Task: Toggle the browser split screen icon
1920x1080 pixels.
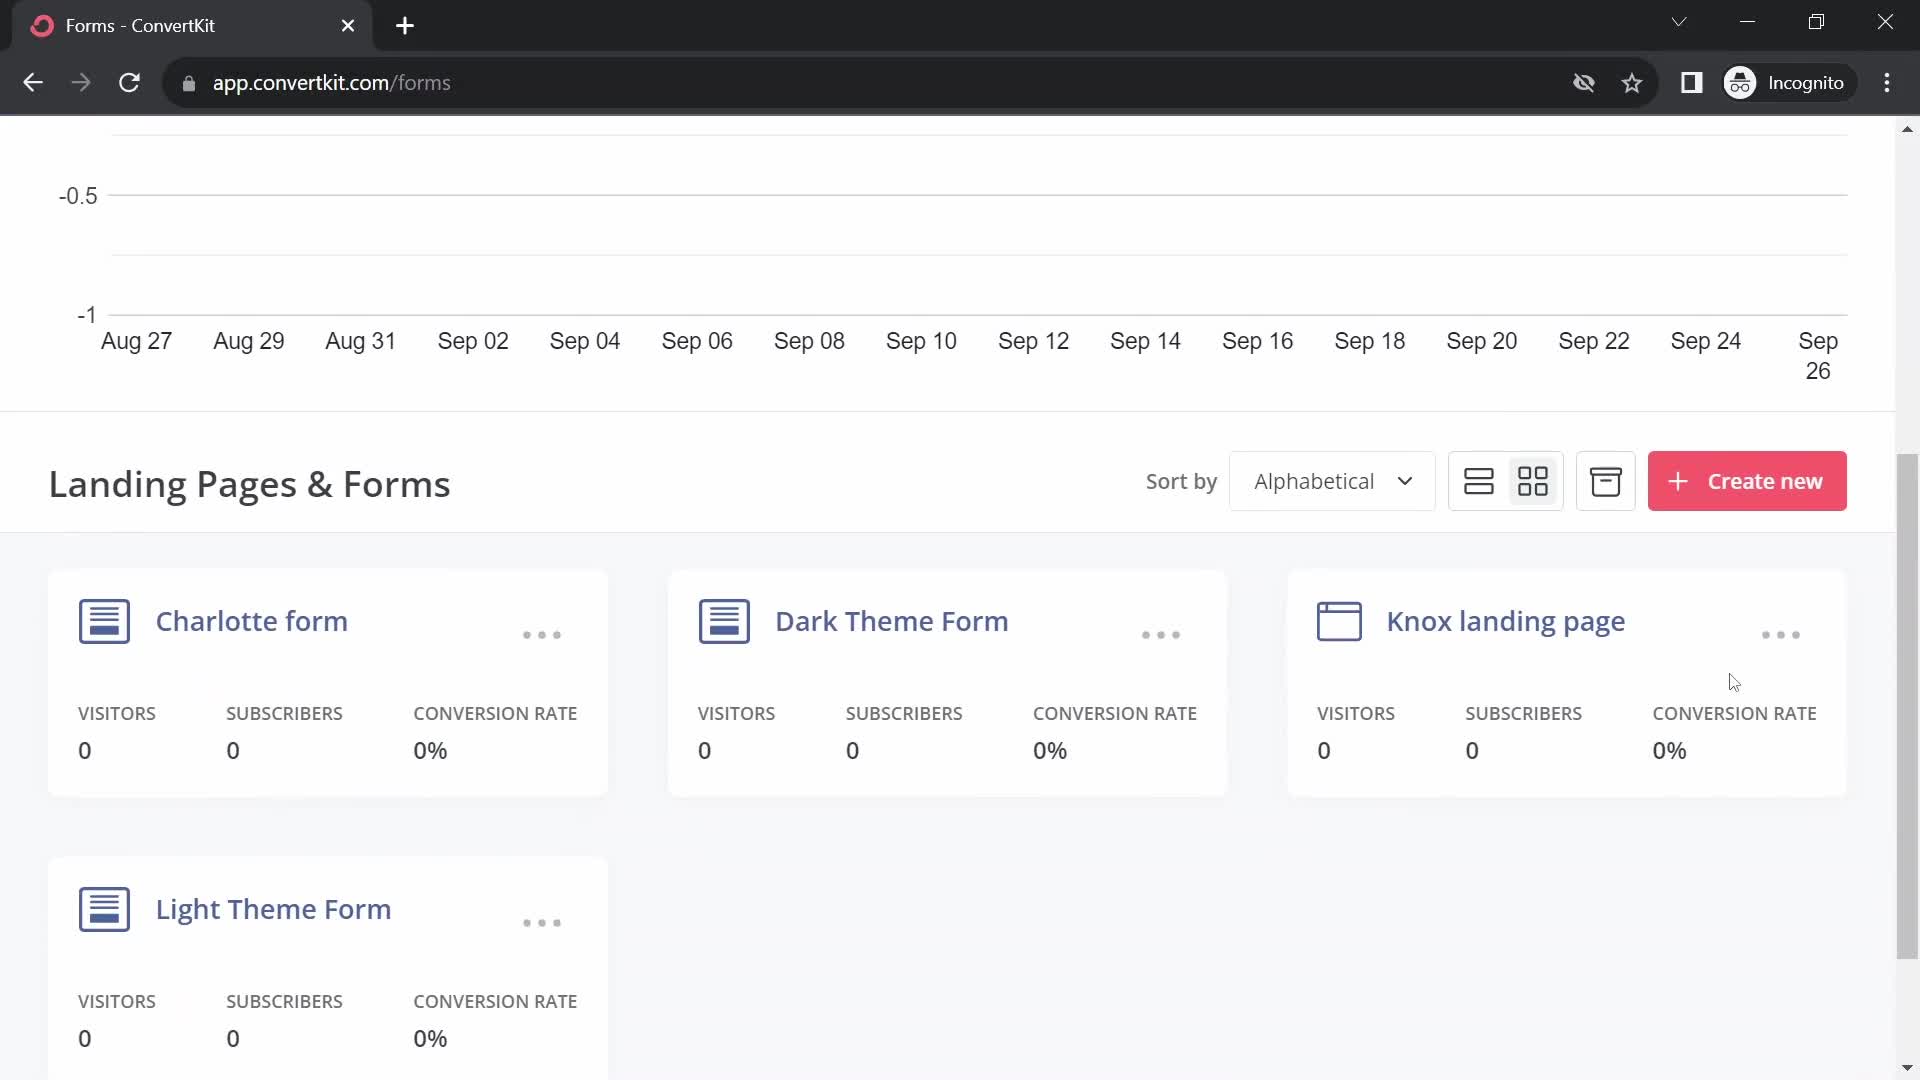Action: [x=1691, y=82]
